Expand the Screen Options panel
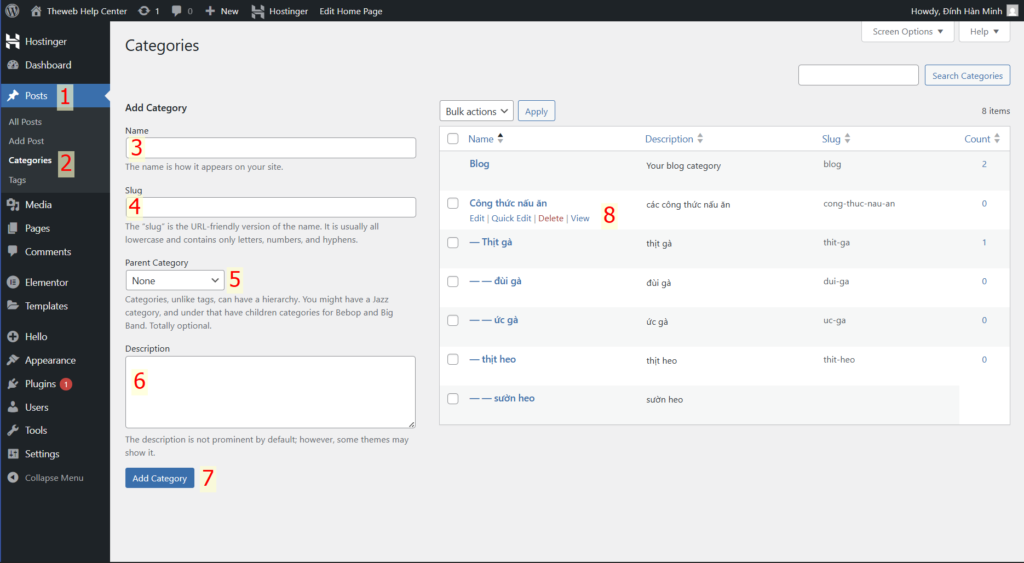The height and width of the screenshot is (563, 1024). pyautogui.click(x=907, y=32)
